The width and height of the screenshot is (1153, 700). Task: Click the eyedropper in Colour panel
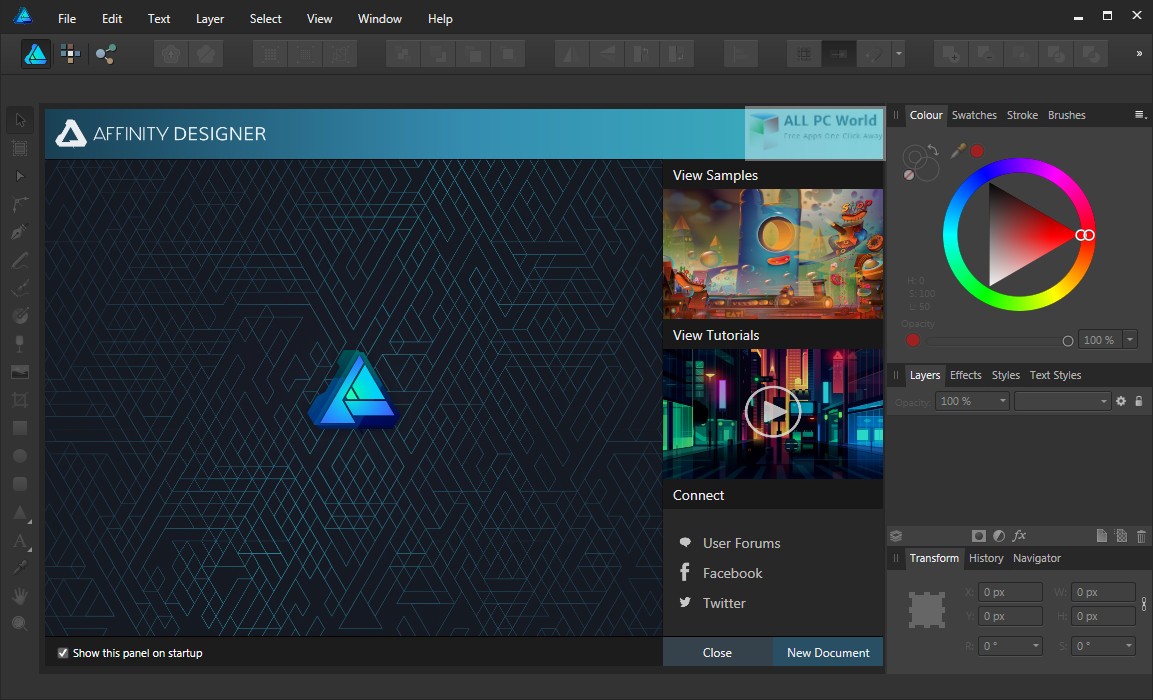[958, 151]
